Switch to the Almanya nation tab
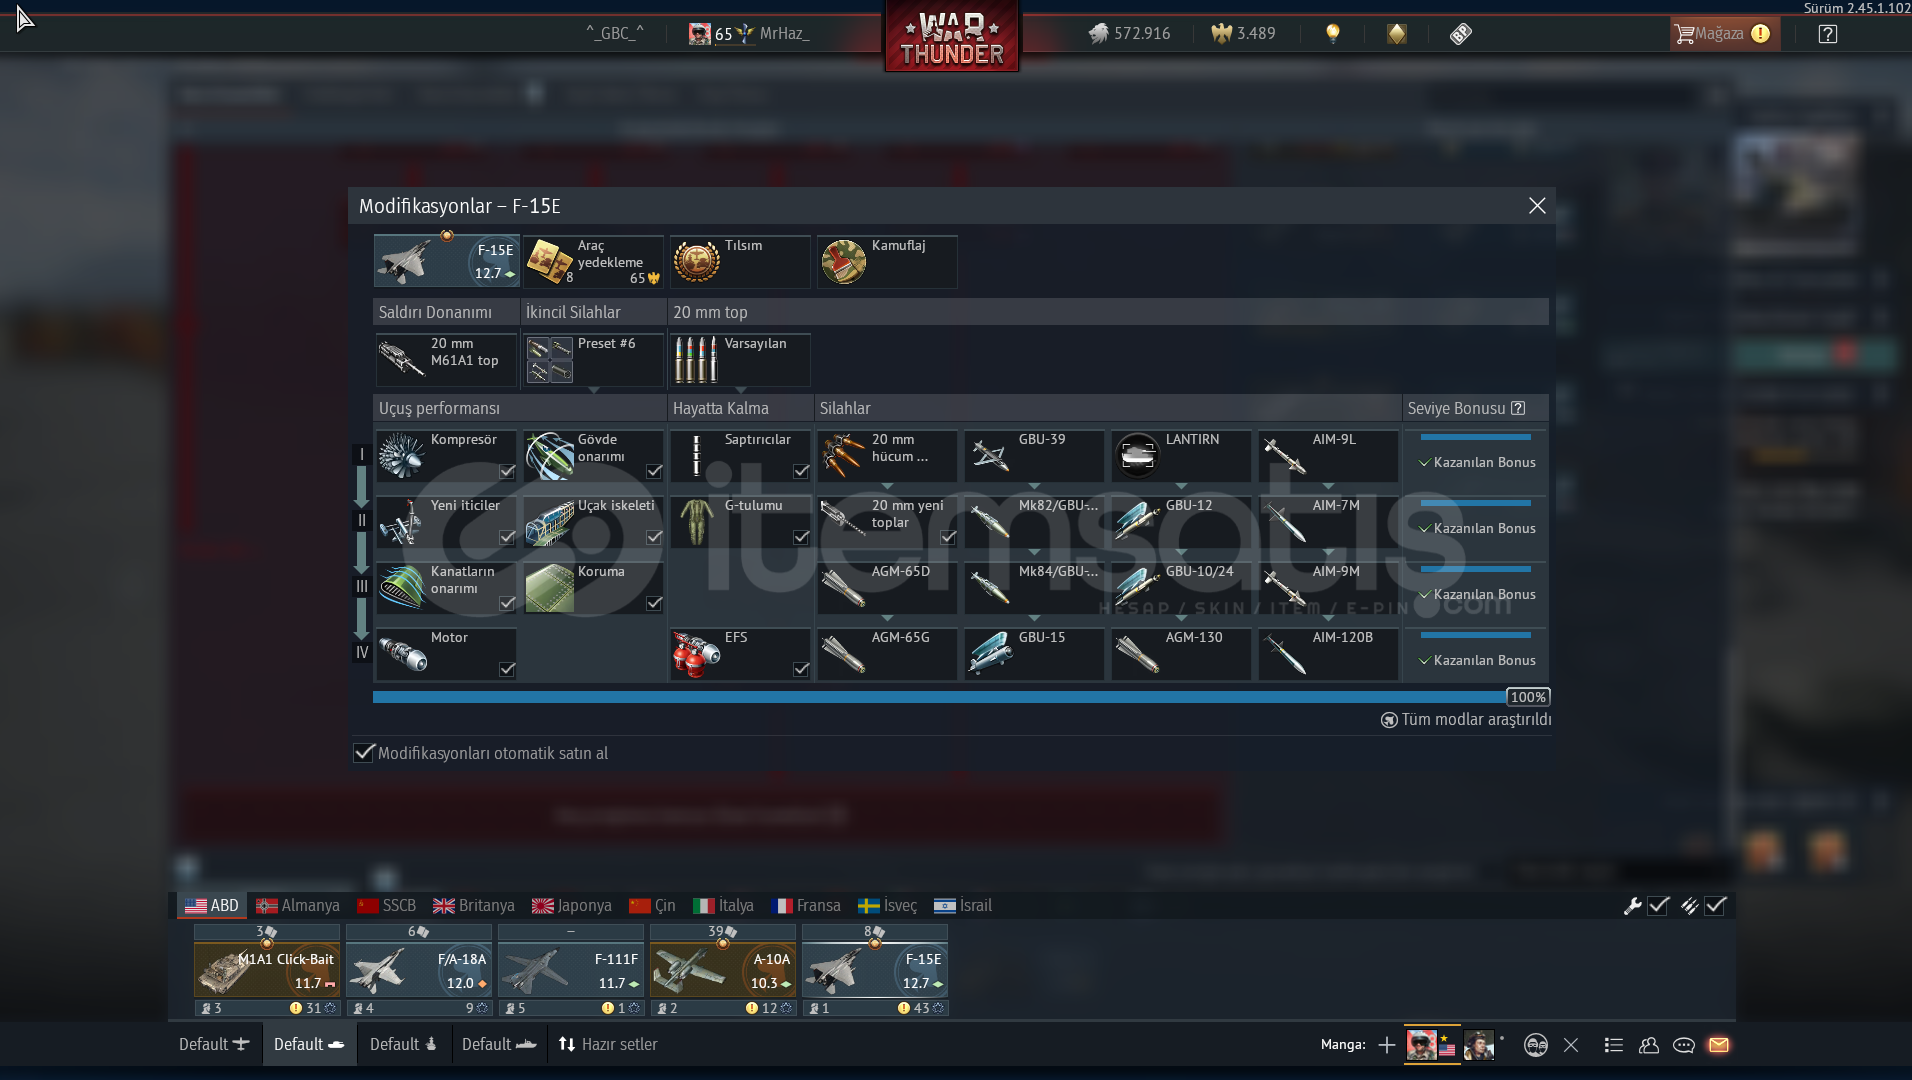Viewport: 1912px width, 1080px height. tap(298, 905)
